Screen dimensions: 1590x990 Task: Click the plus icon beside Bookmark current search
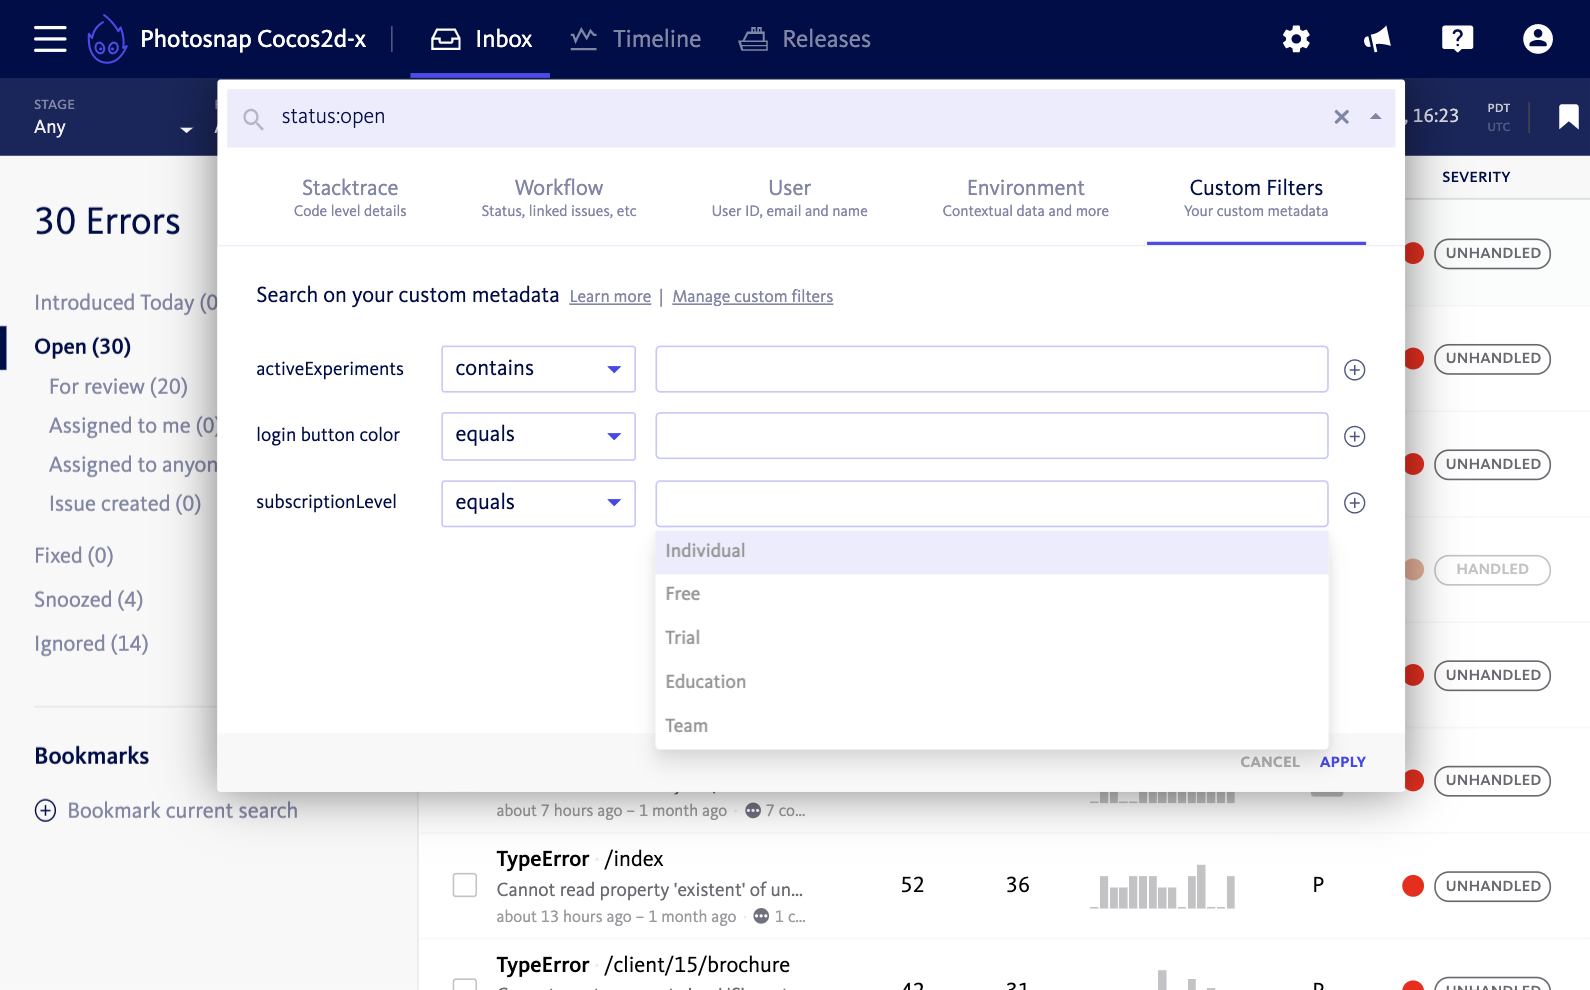(45, 810)
